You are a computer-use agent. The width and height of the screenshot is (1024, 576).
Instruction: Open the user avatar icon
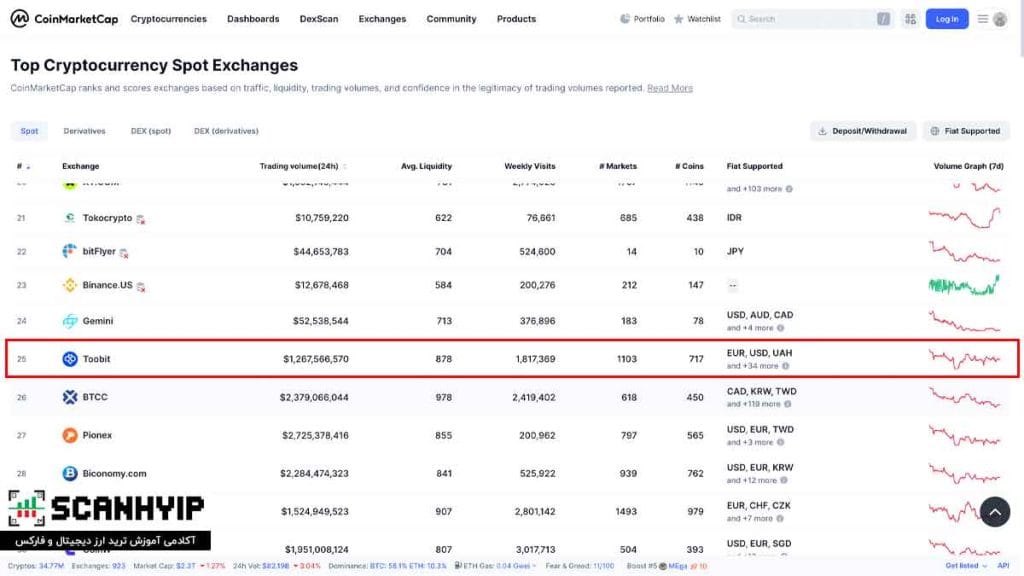(1000, 19)
